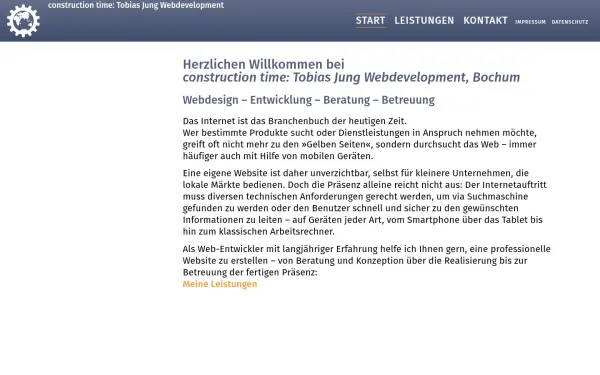The height and width of the screenshot is (375, 600).
Task: Click the line mentioning »Gelben Seiten«
Action: point(359,144)
